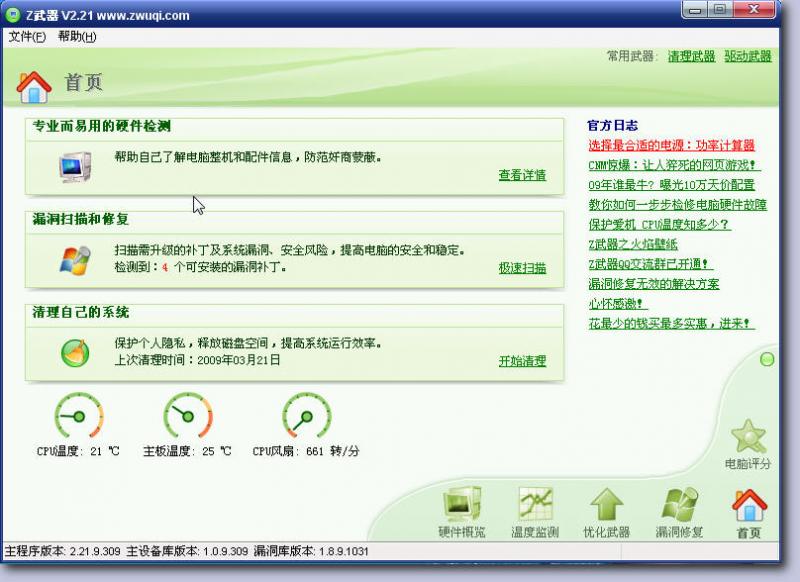This screenshot has width=800, height=582.
Task: Open the CNM惊爆 web game log link
Action: [674, 165]
